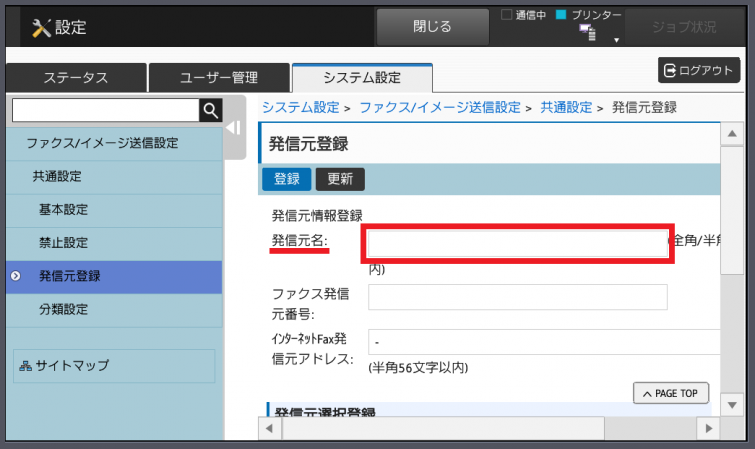Click the ファクス発信元番号 input field
The image size is (755, 449).
518,297
